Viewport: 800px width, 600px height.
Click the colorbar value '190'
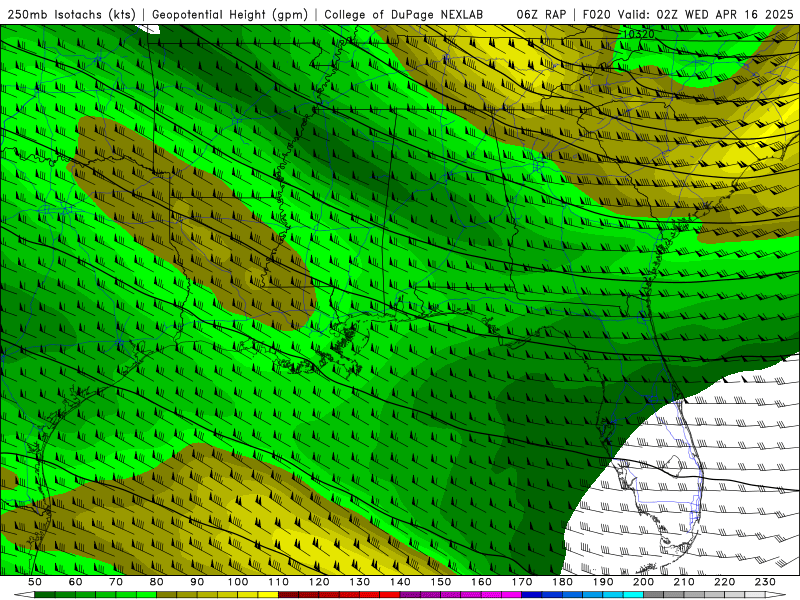pos(604,582)
